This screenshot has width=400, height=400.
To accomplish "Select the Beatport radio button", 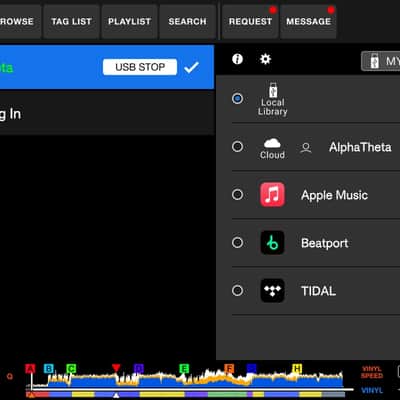I will click(x=237, y=243).
